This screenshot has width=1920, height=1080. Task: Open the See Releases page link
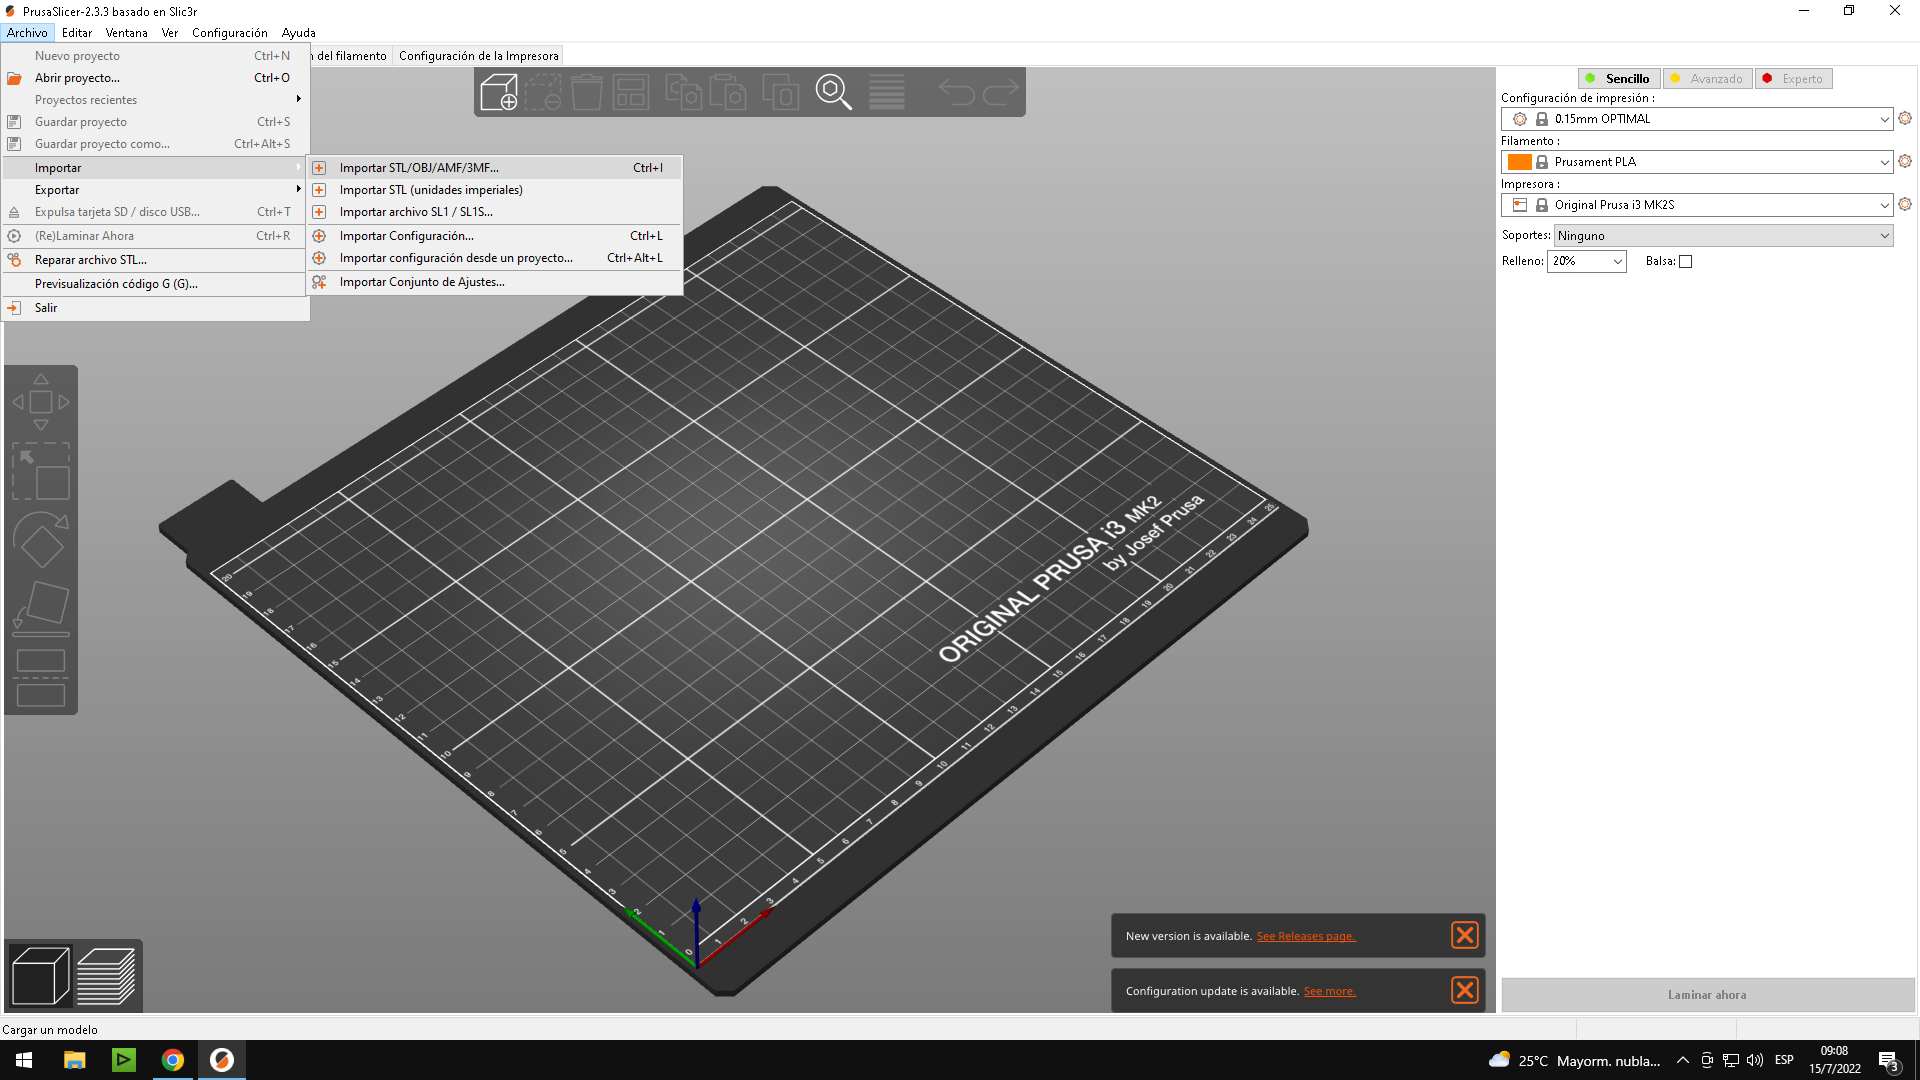[1306, 936]
